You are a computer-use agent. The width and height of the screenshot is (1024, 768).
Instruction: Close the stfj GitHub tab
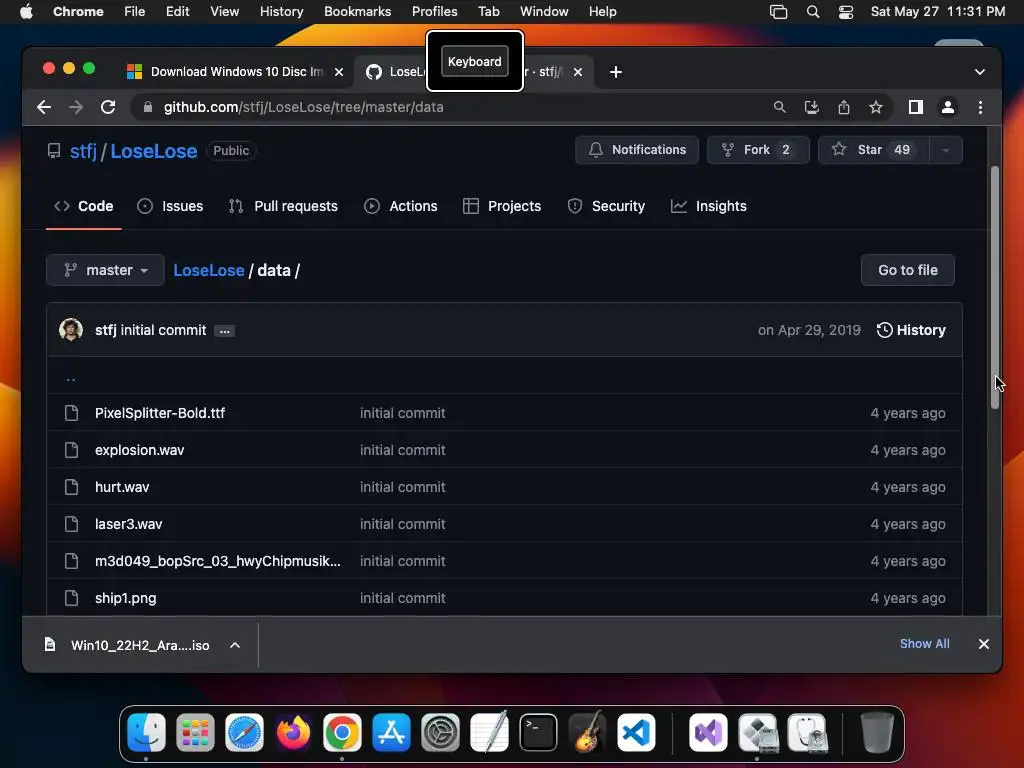577,72
